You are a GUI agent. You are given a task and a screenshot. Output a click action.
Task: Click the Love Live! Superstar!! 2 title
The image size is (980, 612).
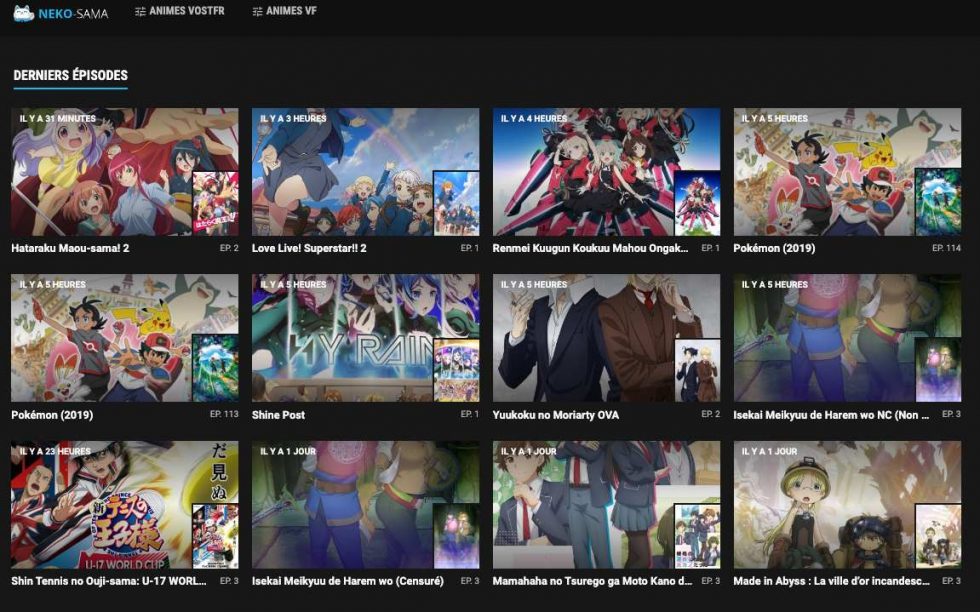[309, 248]
